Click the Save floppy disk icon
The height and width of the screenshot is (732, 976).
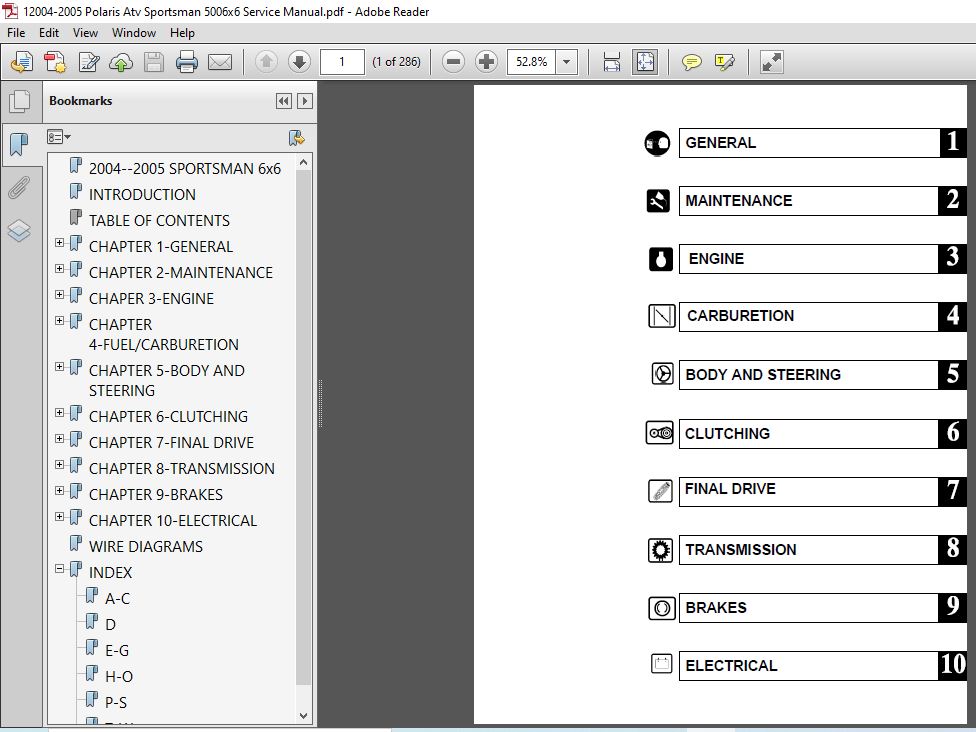(x=154, y=62)
